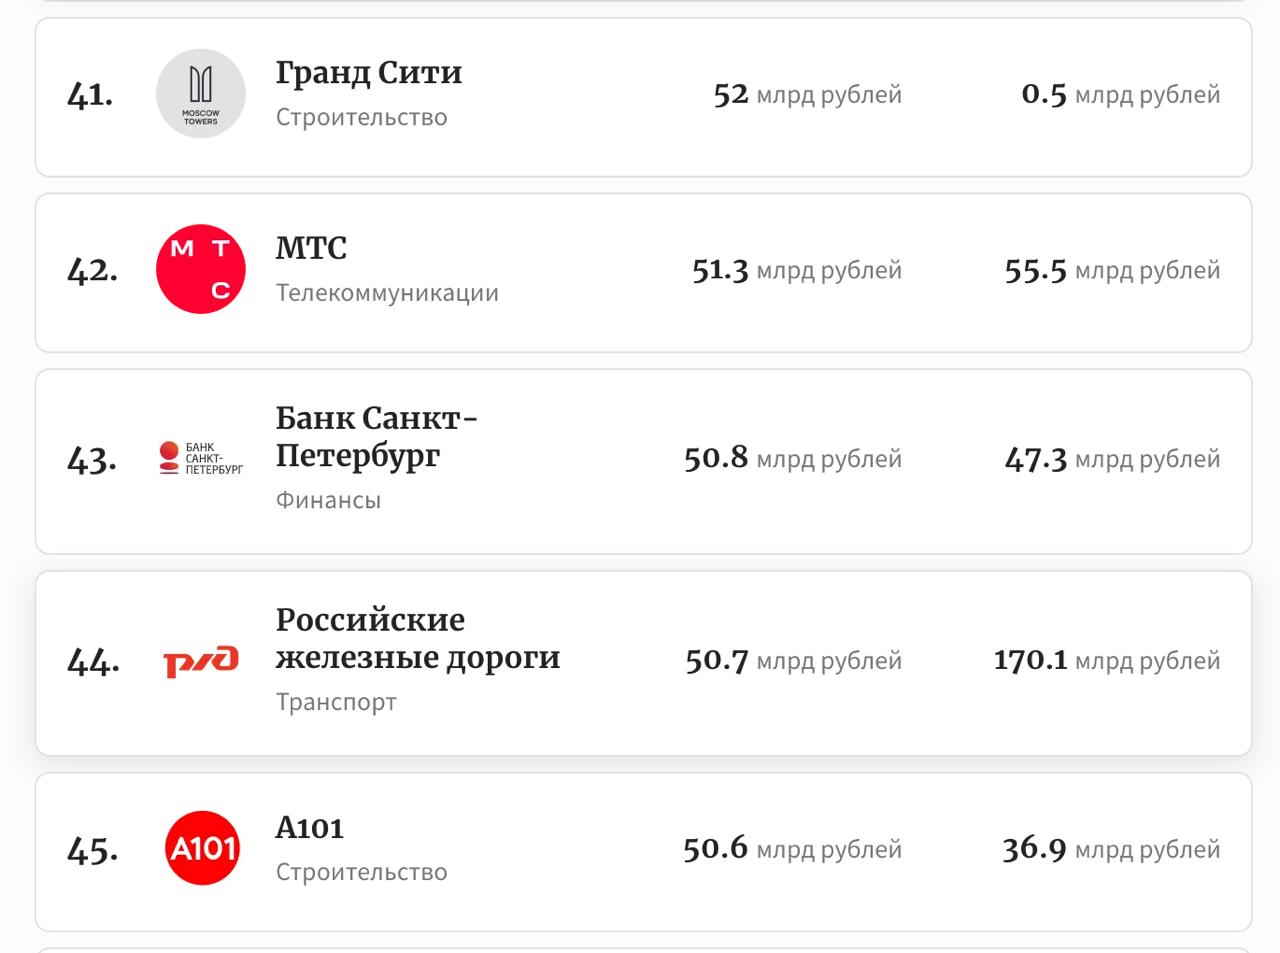Click the 55.5 млрд рублей figure
The height and width of the screenshot is (953, 1280).
coord(1113,270)
